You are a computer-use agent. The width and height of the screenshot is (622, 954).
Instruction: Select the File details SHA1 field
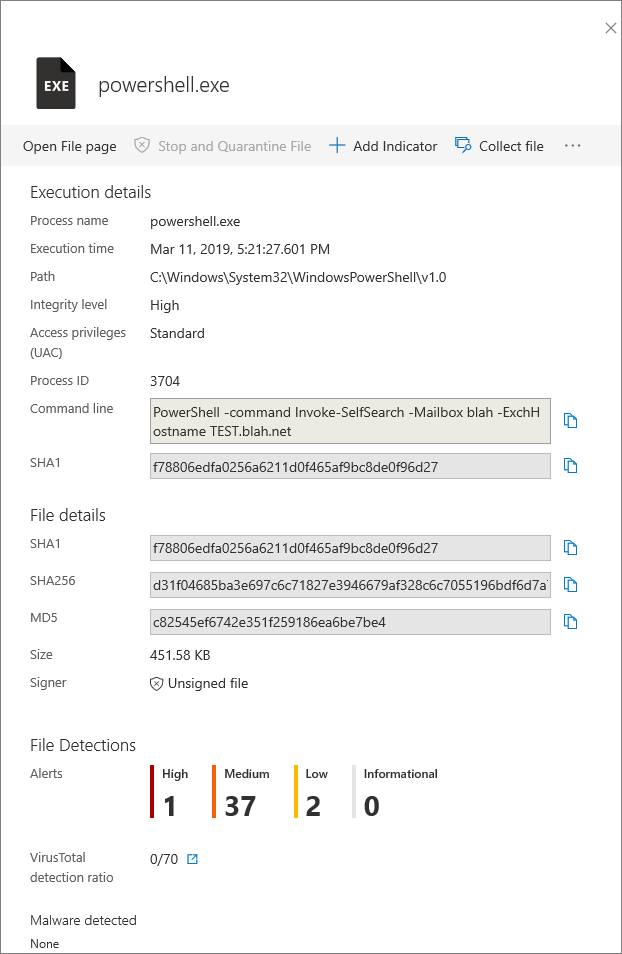350,548
